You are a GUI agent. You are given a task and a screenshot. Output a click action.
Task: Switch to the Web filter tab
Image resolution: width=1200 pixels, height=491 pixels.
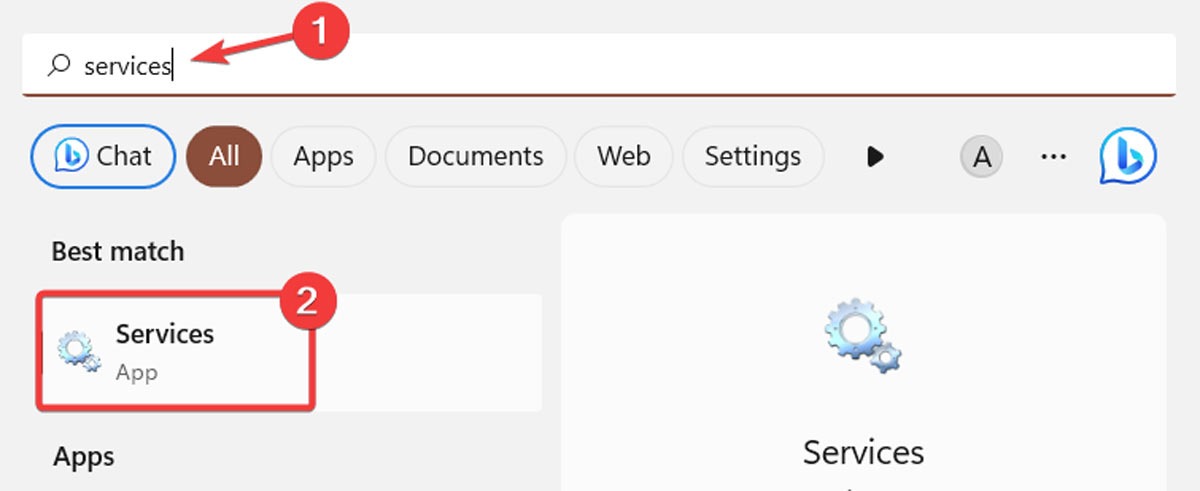624,157
